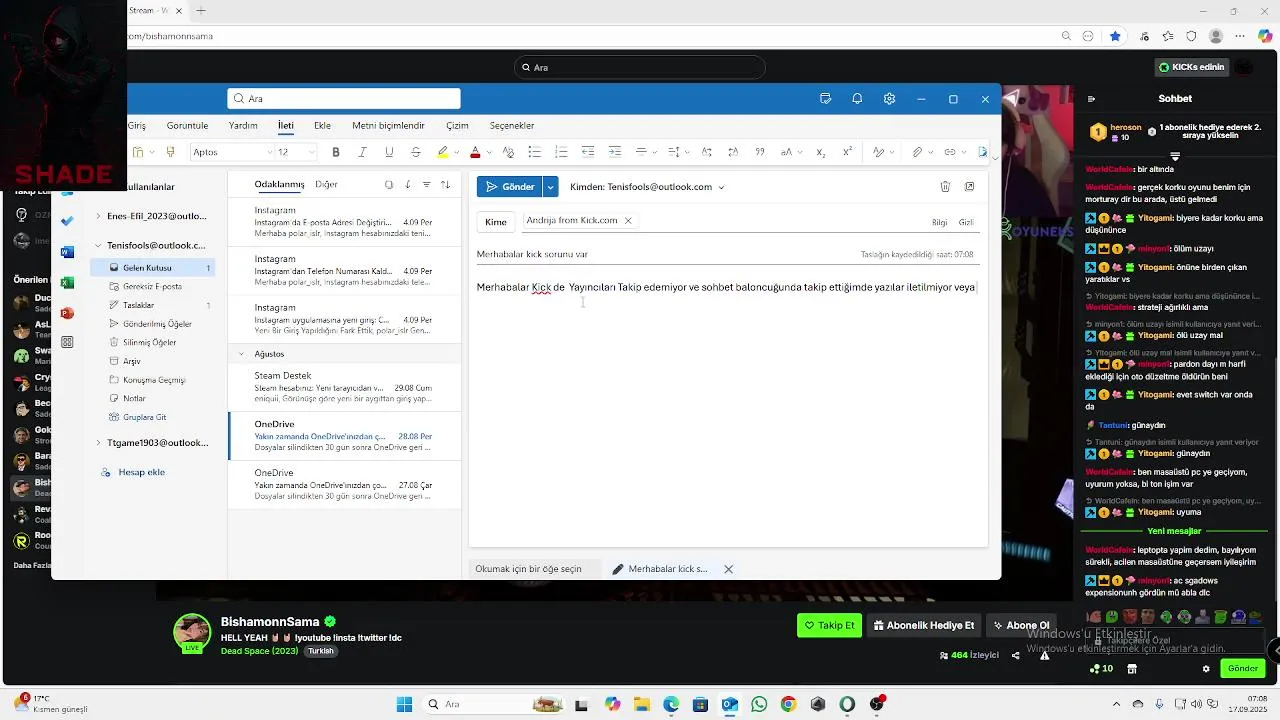Open the Görüntüle ribbon tab
Screen dimensions: 1280x720
(x=187, y=125)
